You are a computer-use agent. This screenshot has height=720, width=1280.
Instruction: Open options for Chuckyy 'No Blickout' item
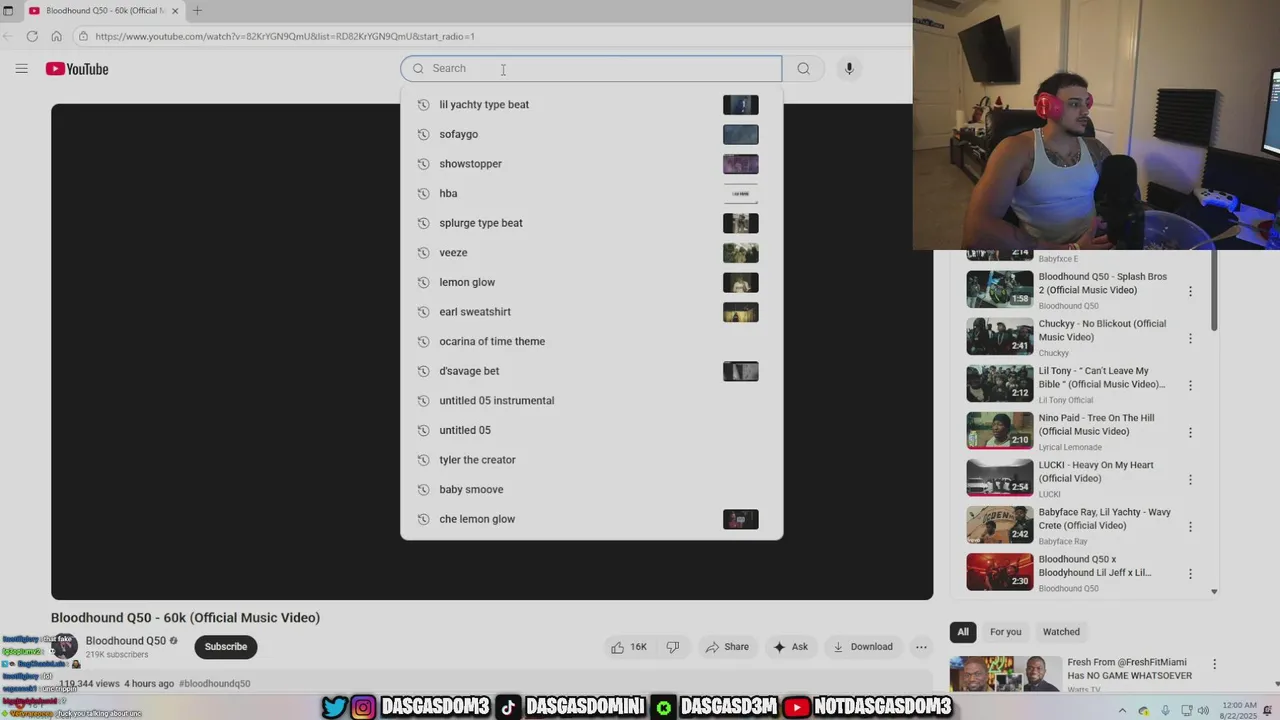click(1190, 338)
